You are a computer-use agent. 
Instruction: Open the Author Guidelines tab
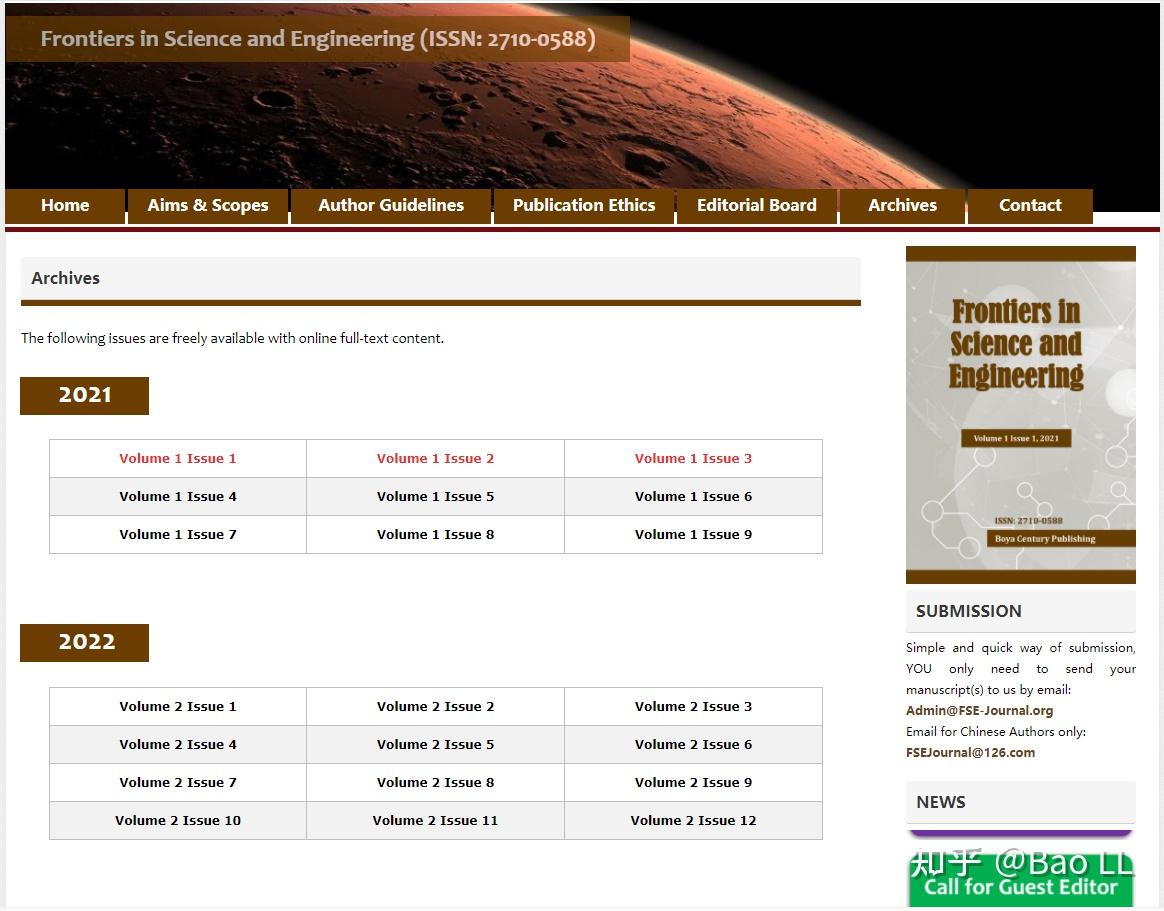[x=390, y=205]
